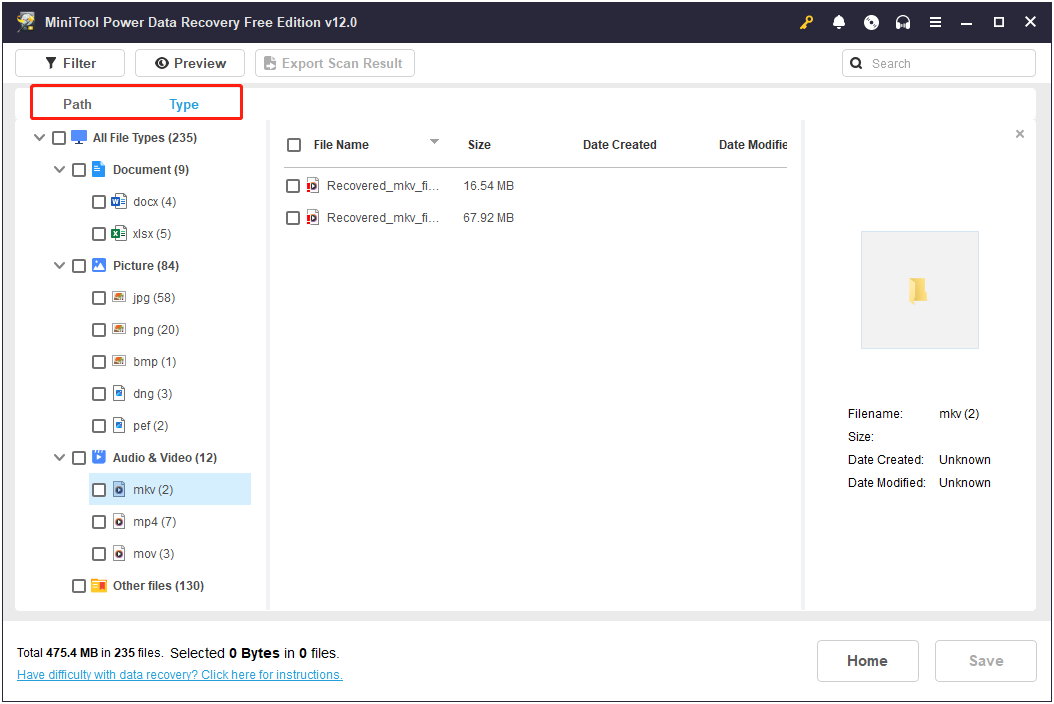1054x704 pixels.
Task: Select the mov (3) tree item label
Action: [153, 553]
